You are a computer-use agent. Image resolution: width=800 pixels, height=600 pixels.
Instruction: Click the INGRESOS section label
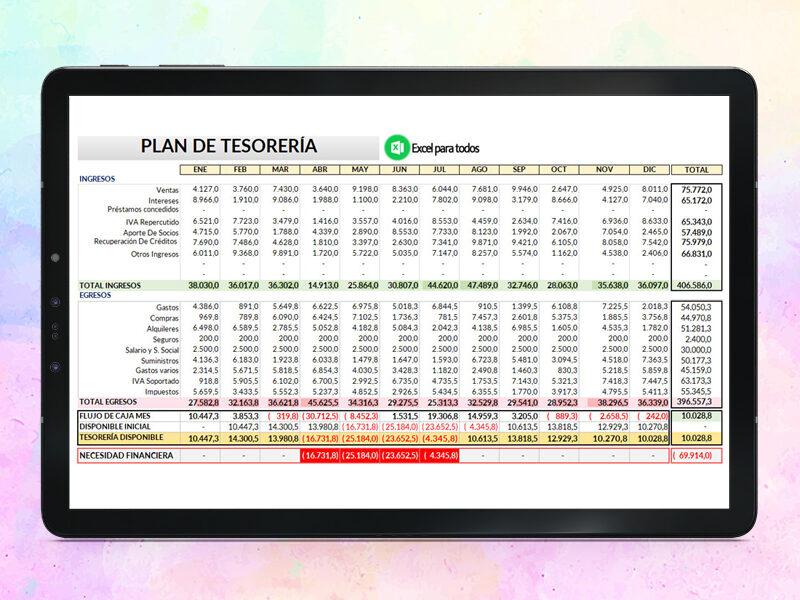pos(97,179)
